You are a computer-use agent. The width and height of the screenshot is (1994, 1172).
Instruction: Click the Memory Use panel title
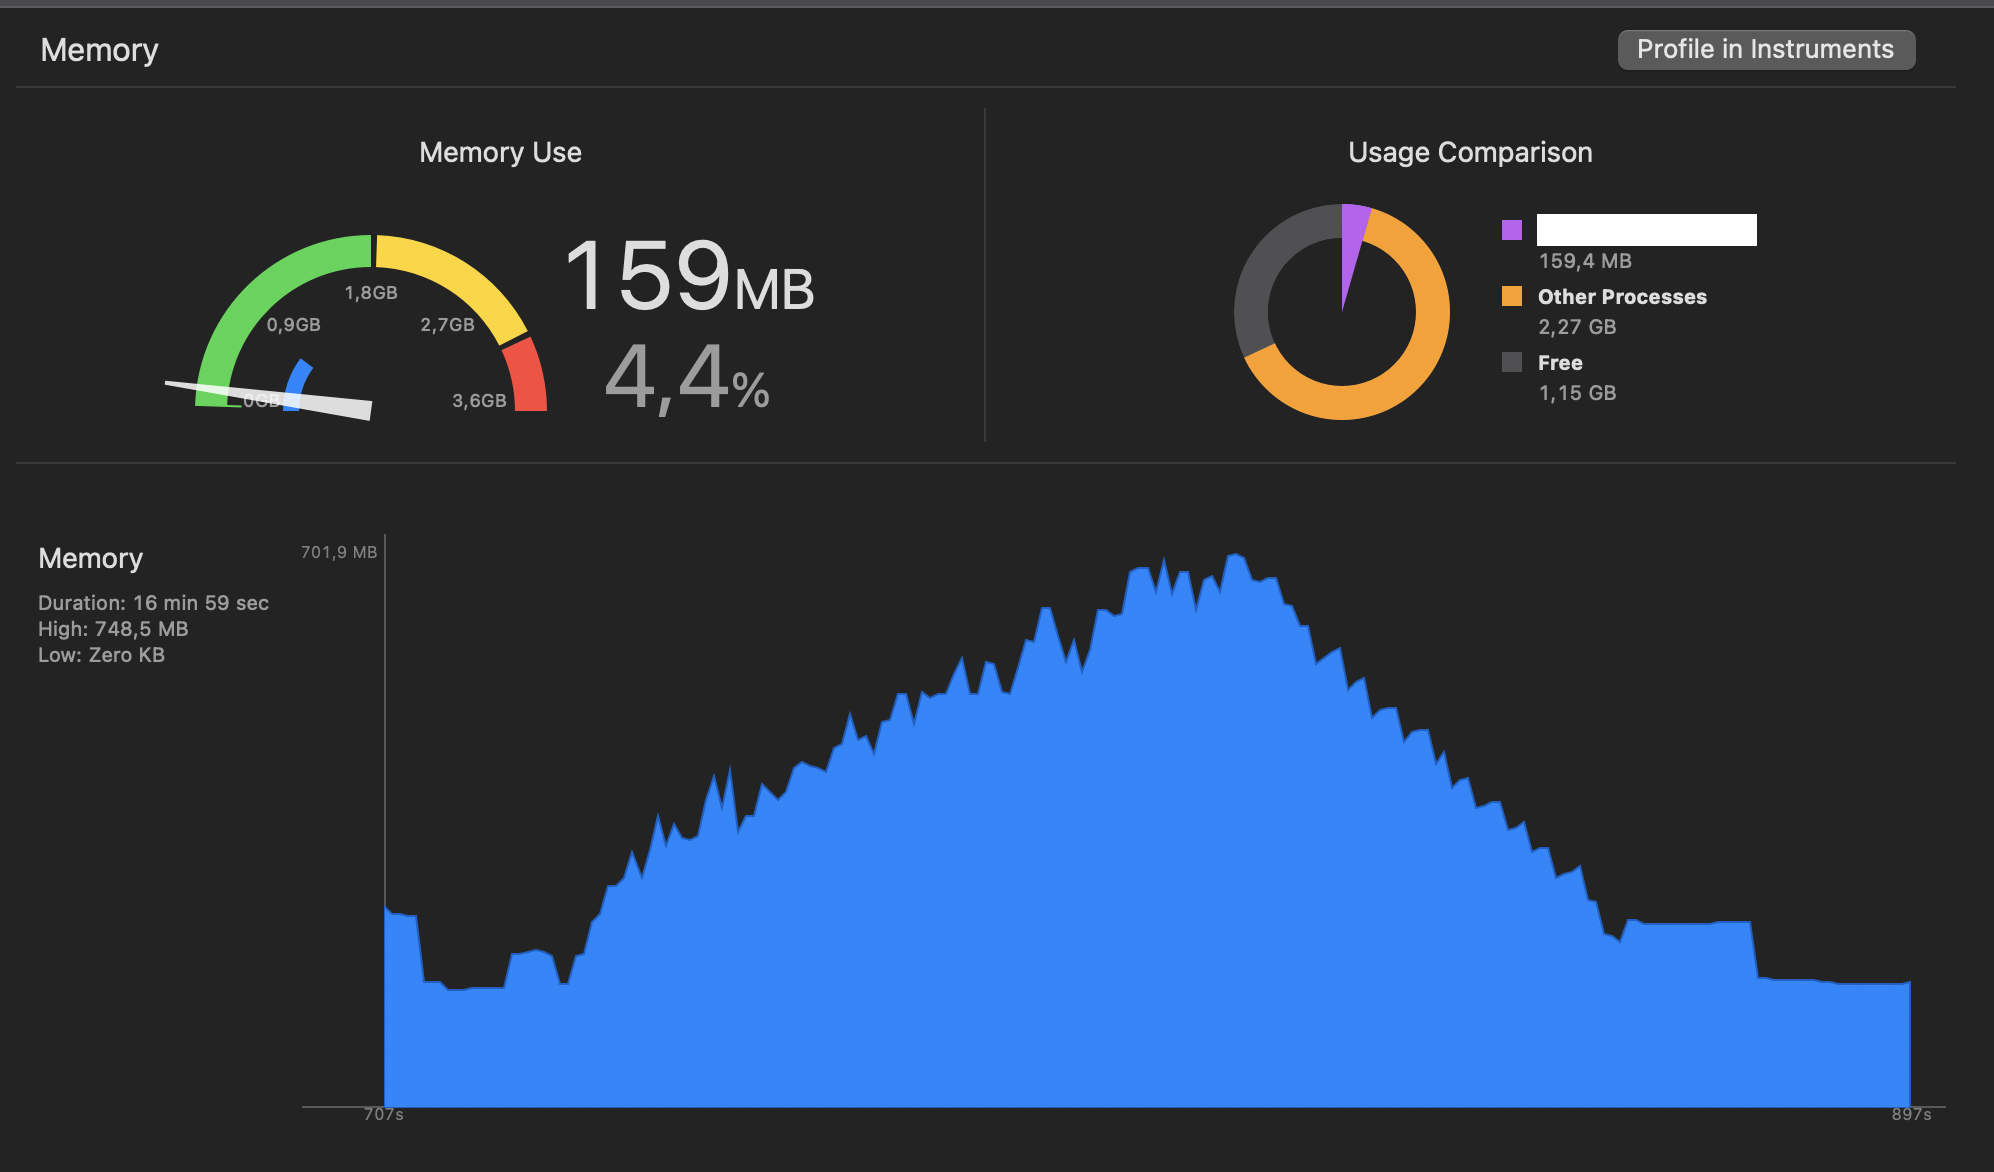pyautogui.click(x=500, y=152)
